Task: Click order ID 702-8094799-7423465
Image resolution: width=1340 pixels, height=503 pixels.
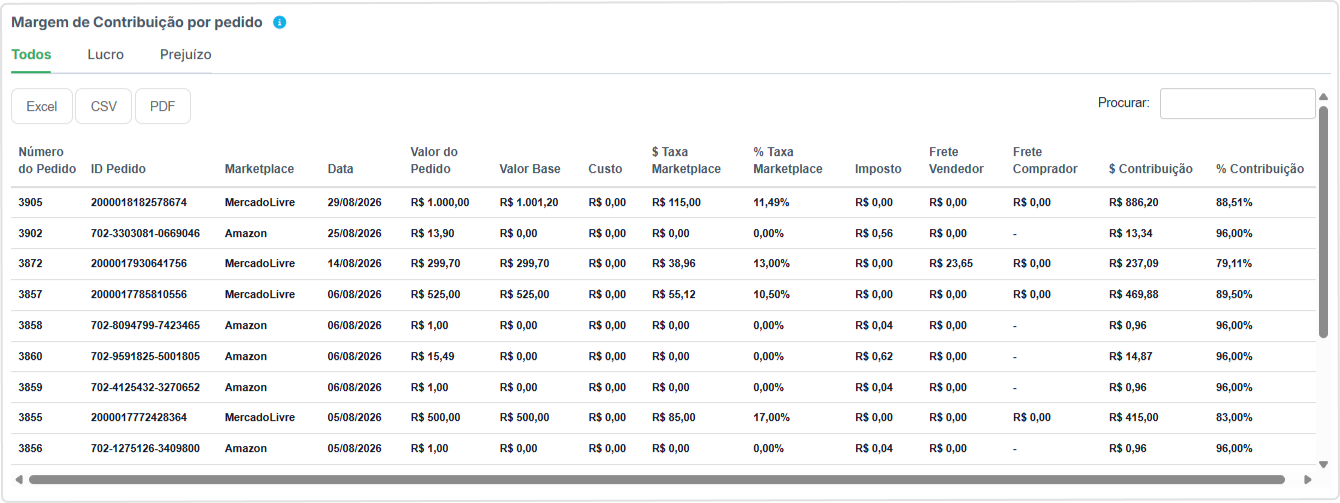Action: coord(146,325)
